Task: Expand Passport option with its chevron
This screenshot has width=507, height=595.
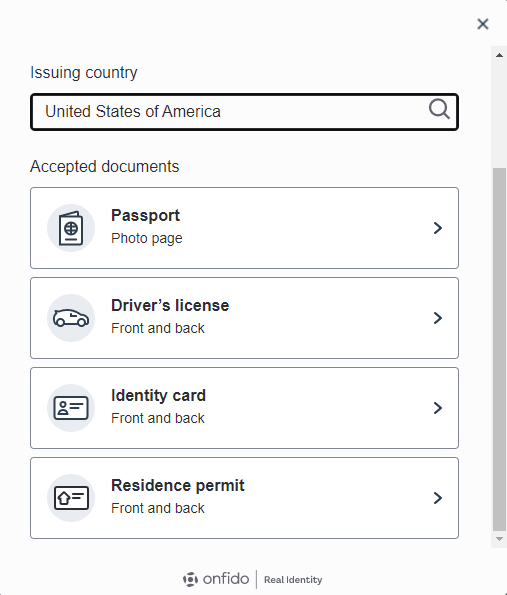Action: [438, 228]
